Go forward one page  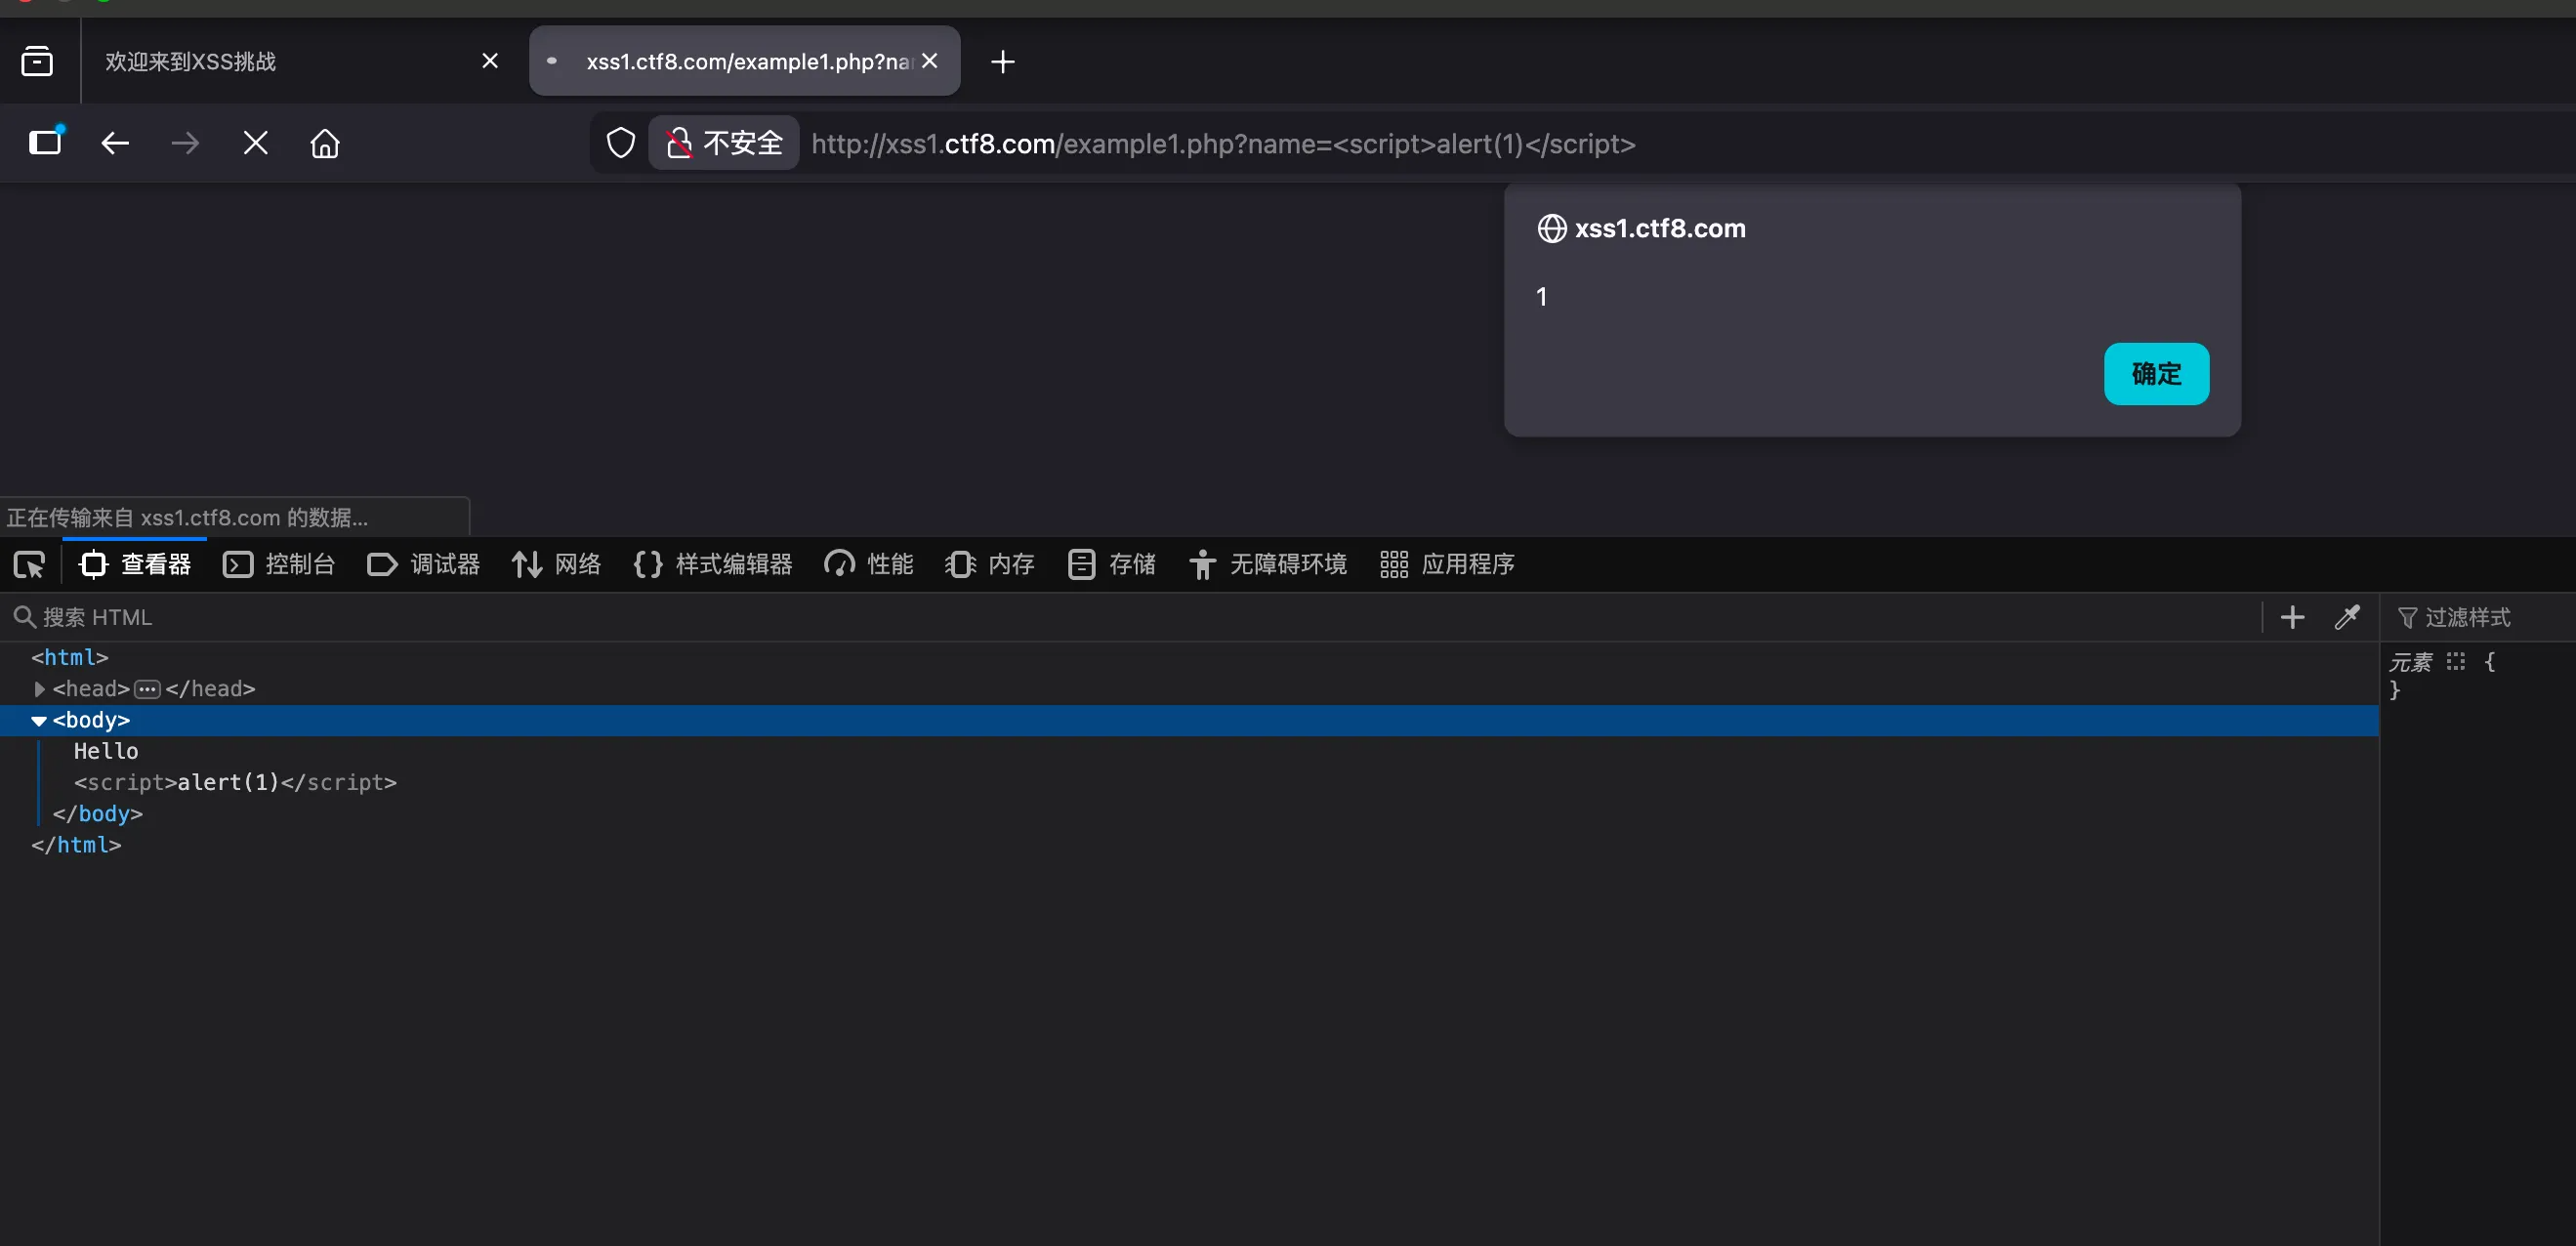coord(185,143)
